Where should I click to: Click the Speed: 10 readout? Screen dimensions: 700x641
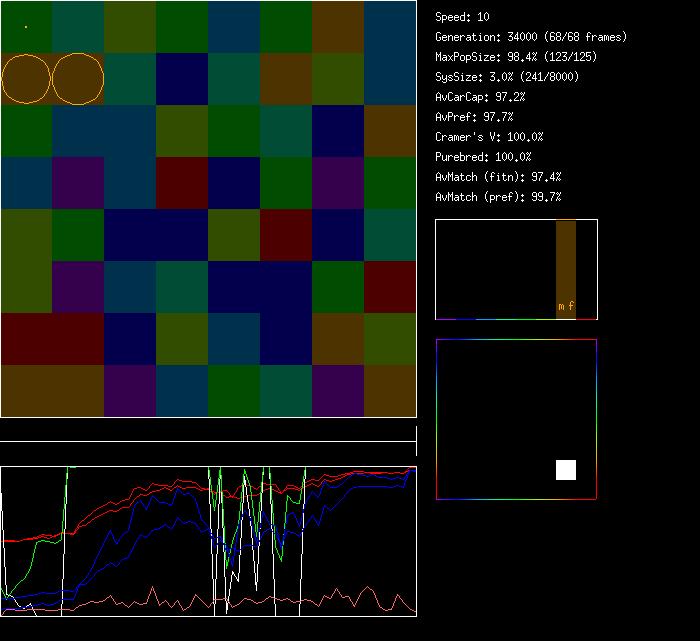click(462, 17)
